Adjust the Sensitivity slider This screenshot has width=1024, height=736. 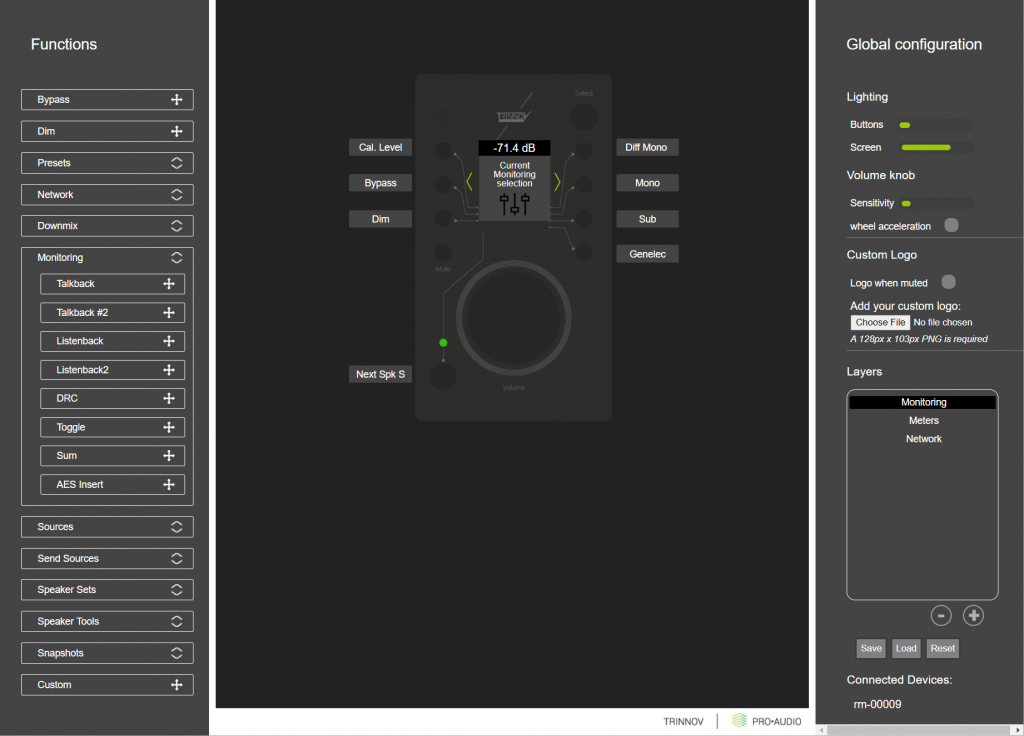click(936, 203)
